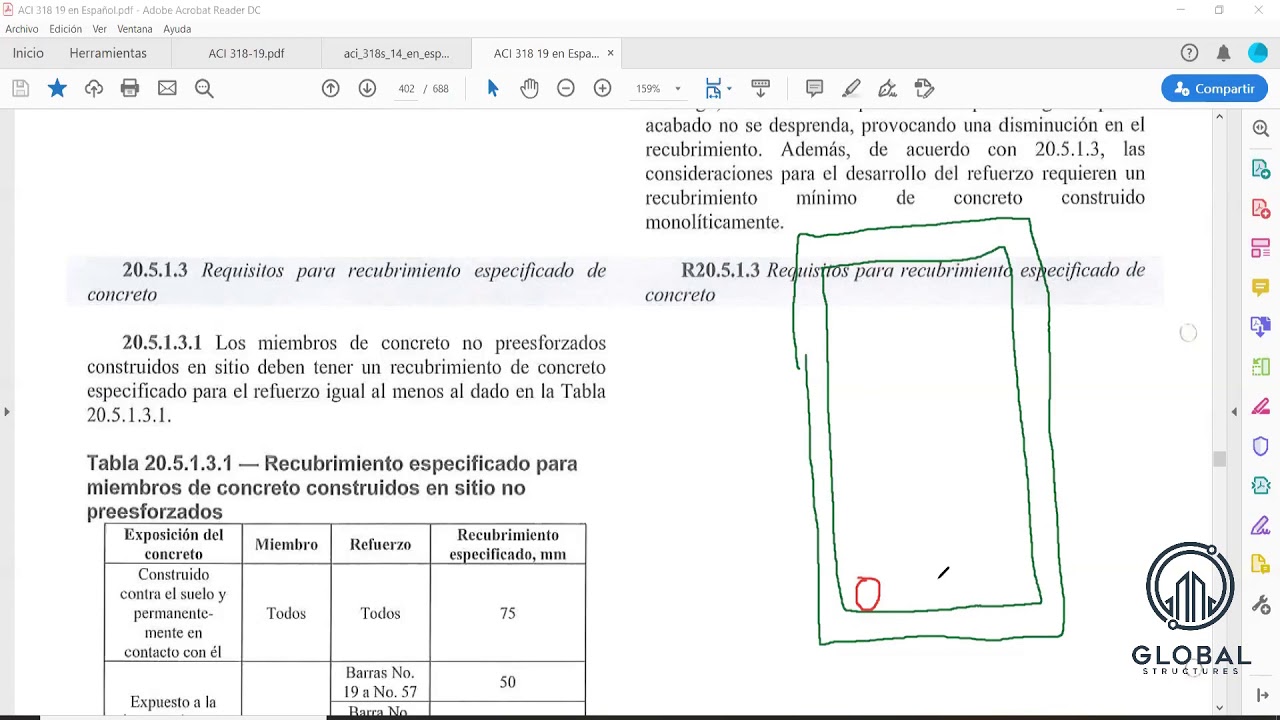Open the Ayuda menu
This screenshot has height=720, width=1280.
pyautogui.click(x=177, y=29)
